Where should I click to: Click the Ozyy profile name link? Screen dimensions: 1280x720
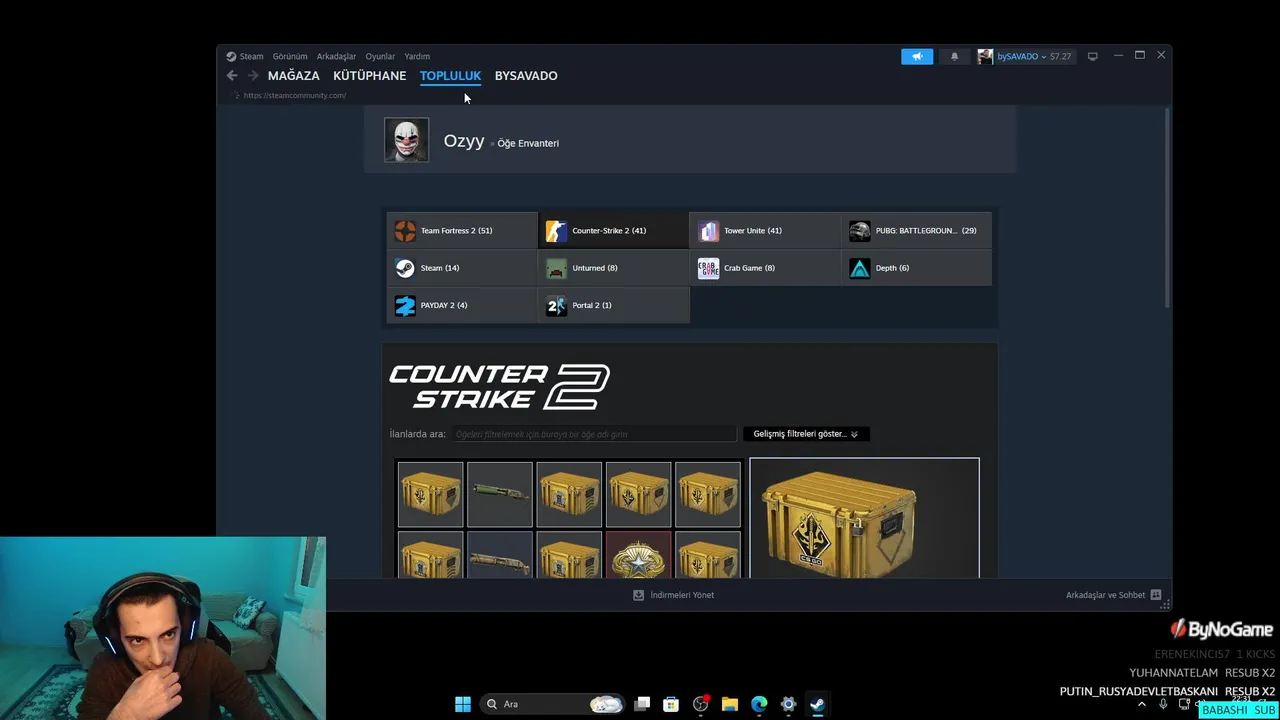(x=464, y=141)
